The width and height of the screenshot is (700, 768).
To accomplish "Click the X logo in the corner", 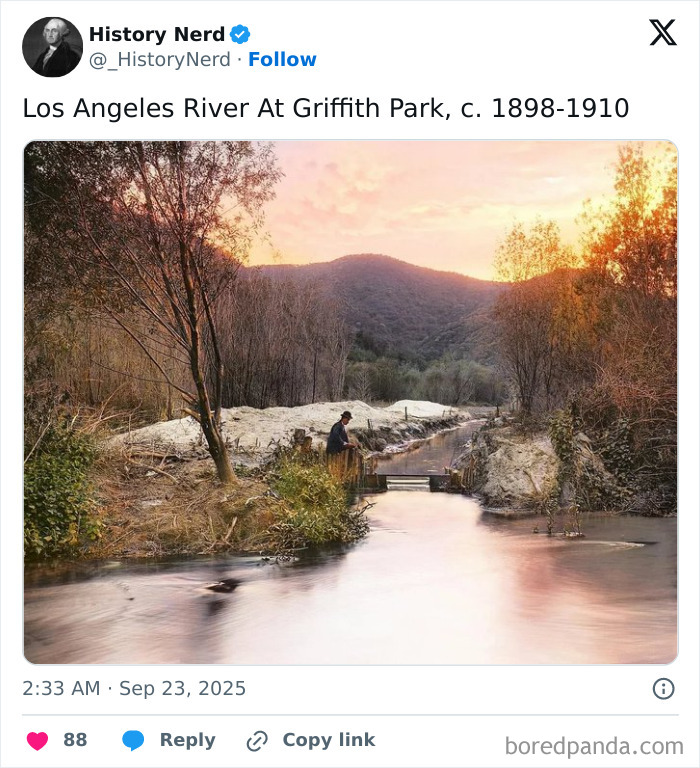I will [662, 33].
